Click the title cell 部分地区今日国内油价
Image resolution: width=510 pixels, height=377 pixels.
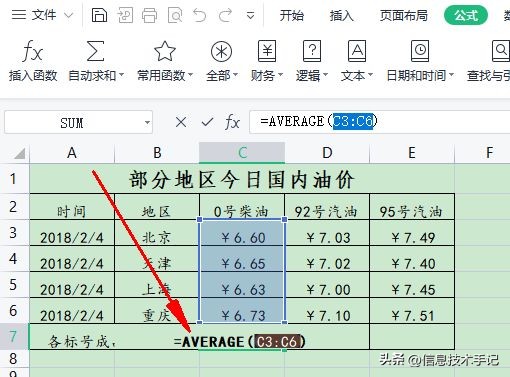coord(242,179)
